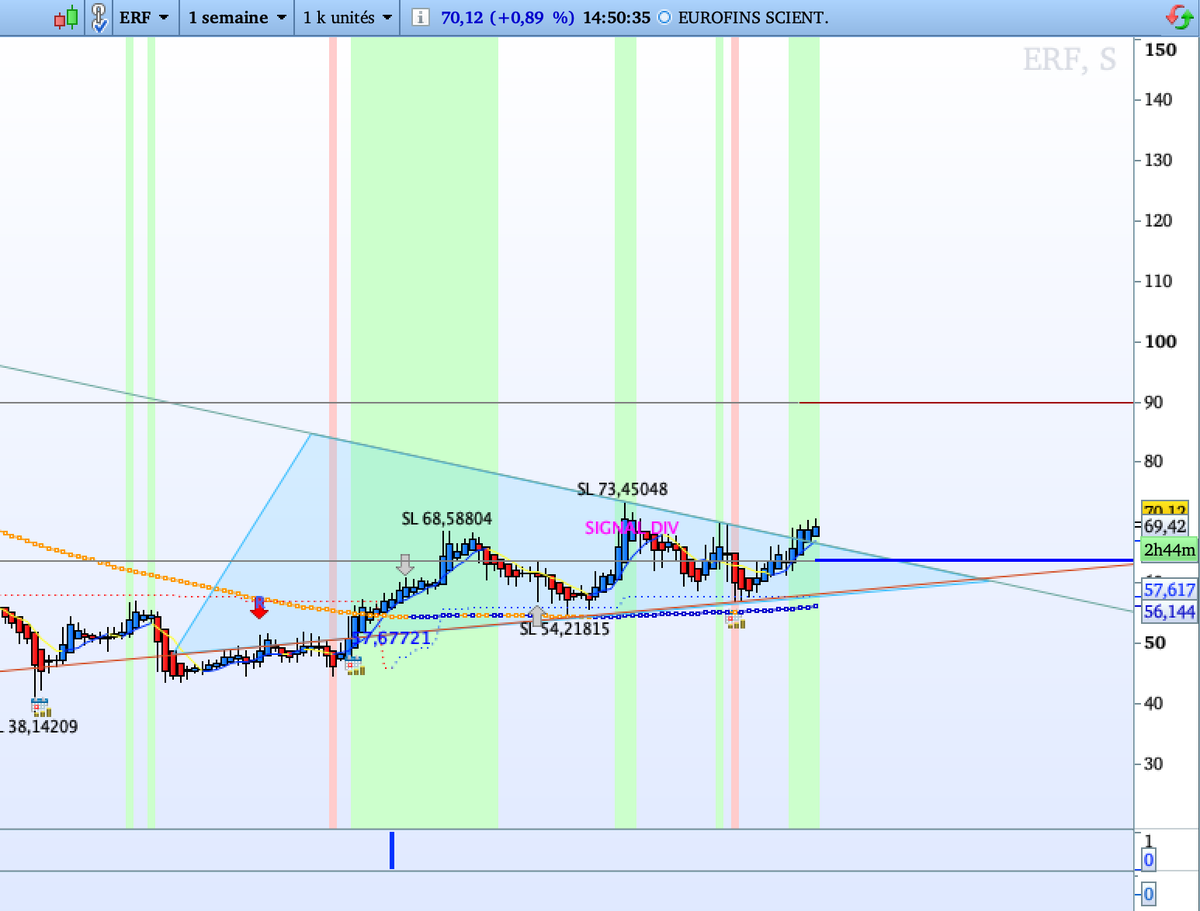Image resolution: width=1200 pixels, height=911 pixels.
Task: Open the candlestick chart style icon
Action: (x=66, y=17)
